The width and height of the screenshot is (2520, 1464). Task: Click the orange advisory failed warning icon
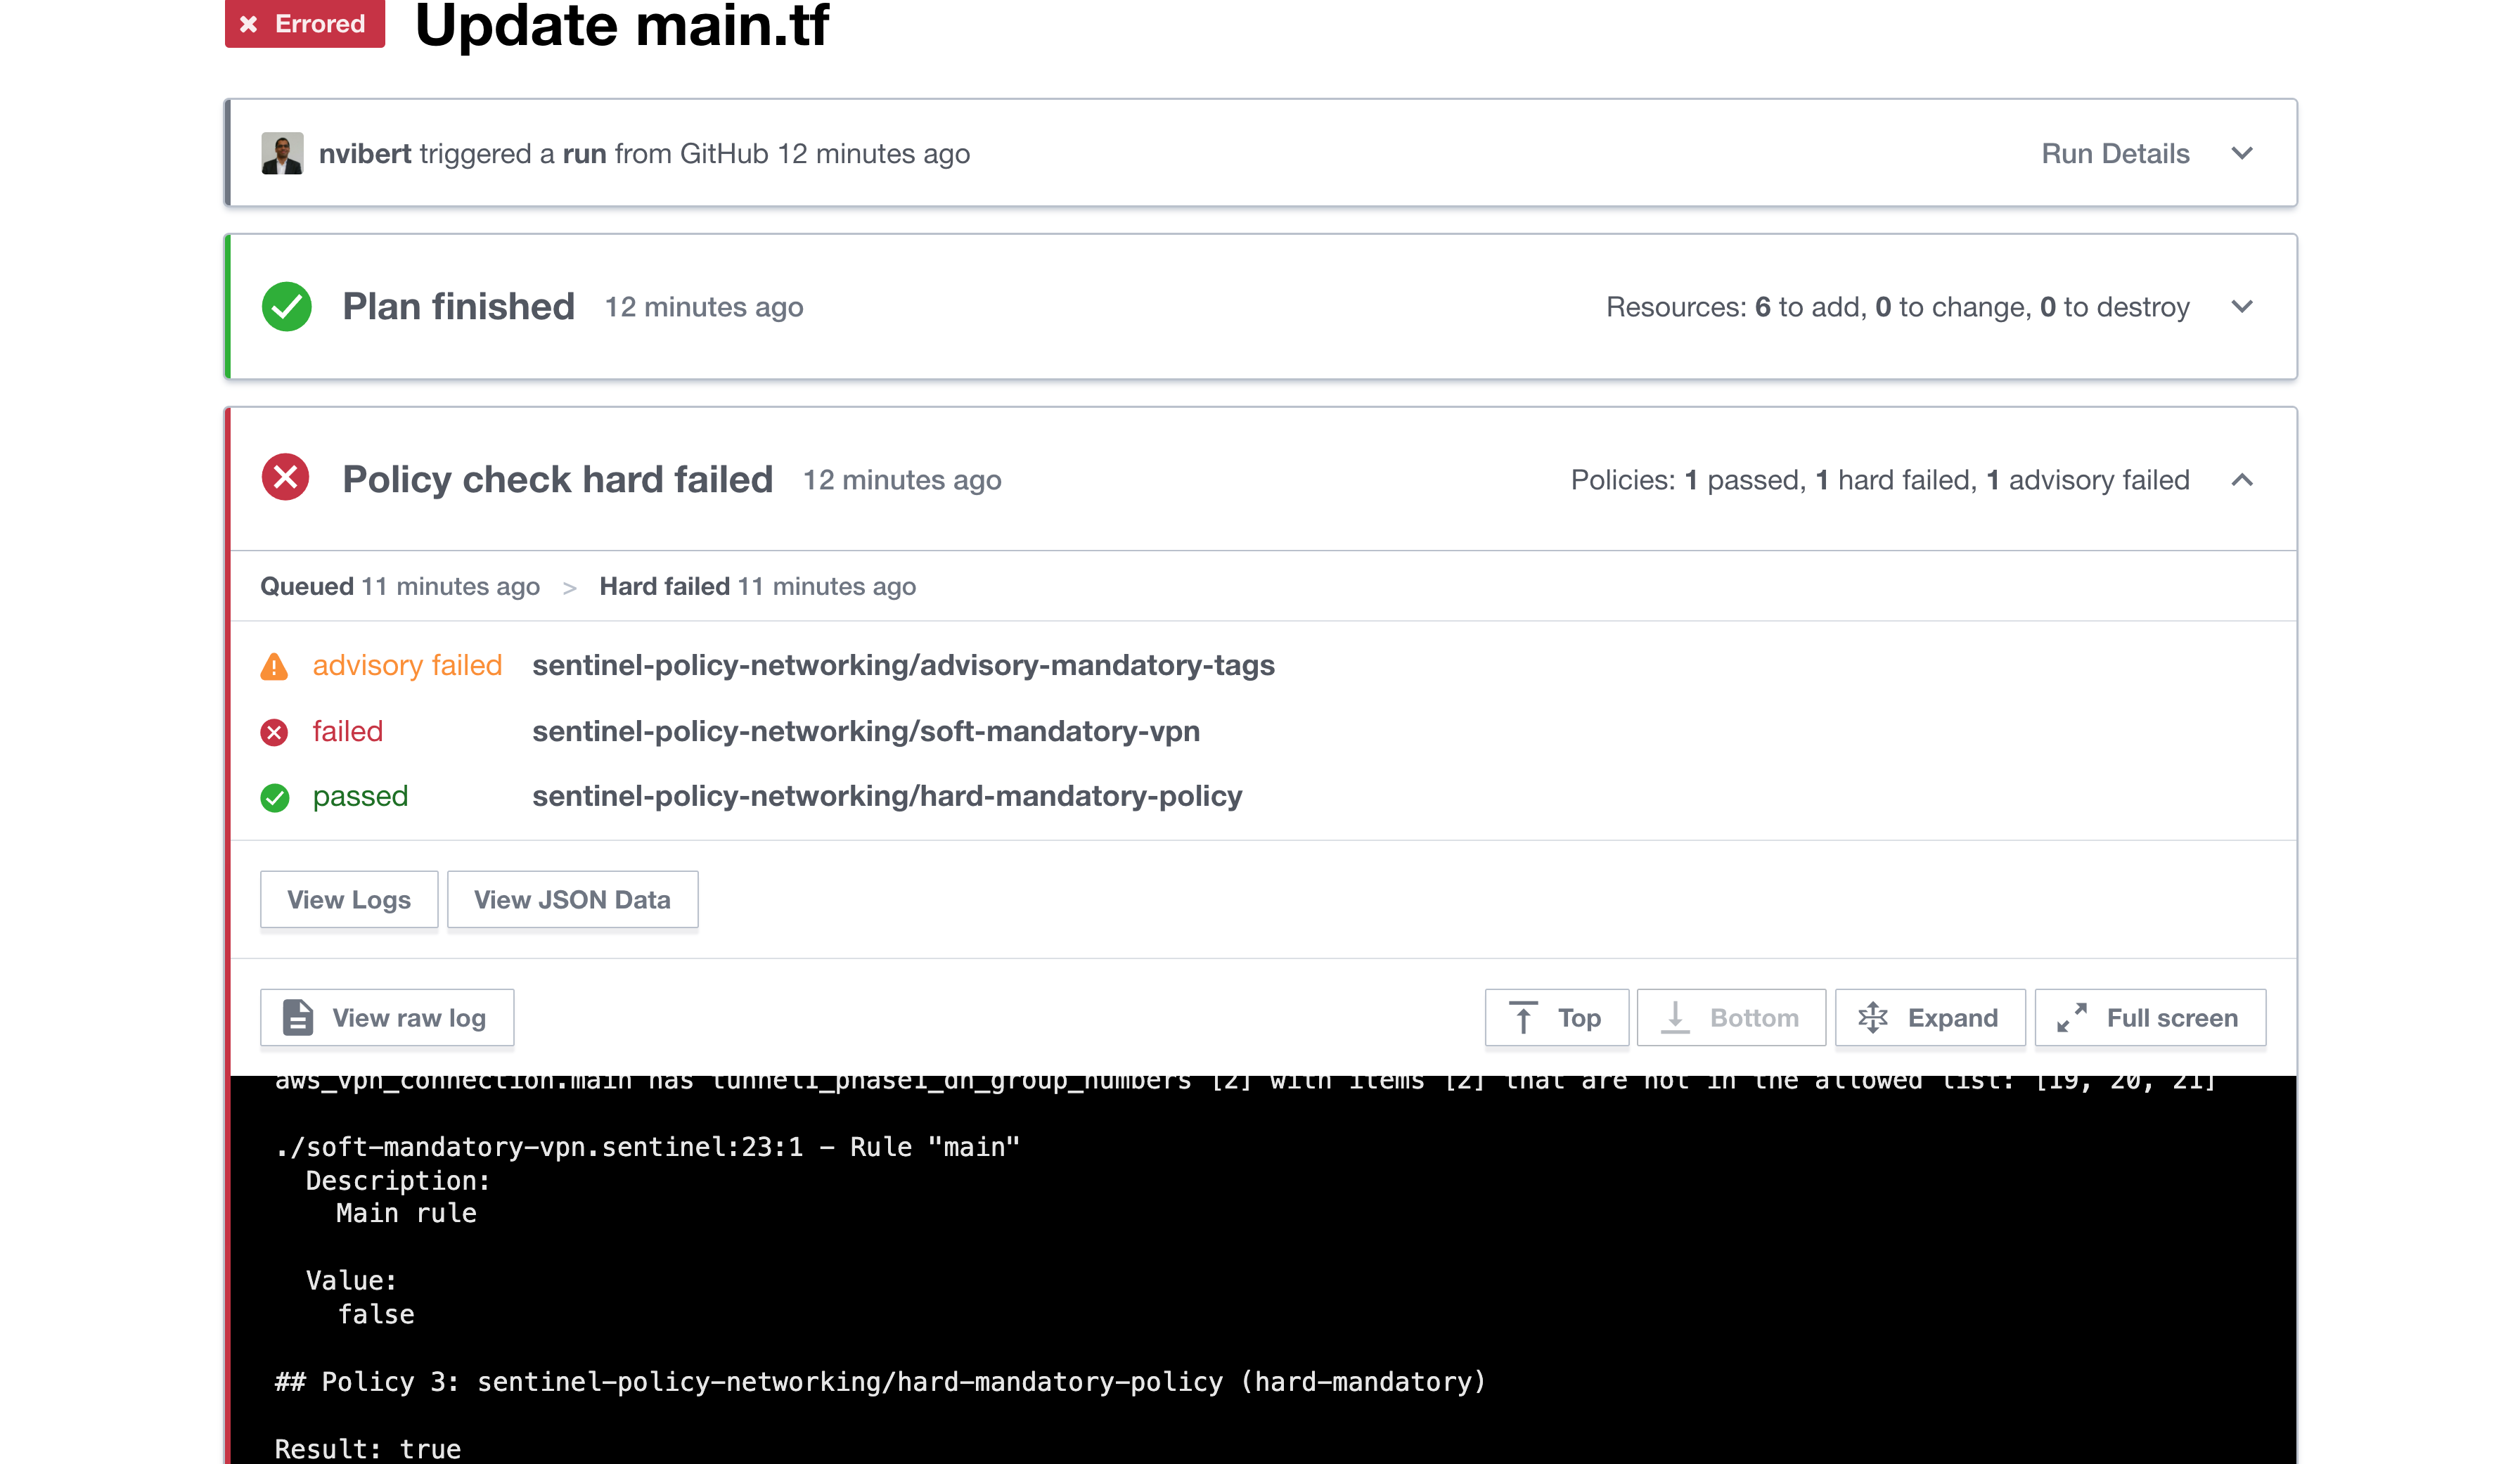(274, 666)
